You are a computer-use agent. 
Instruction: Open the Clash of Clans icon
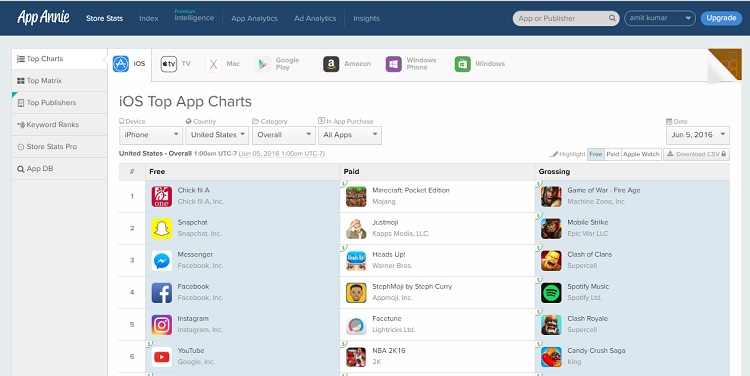tap(551, 261)
